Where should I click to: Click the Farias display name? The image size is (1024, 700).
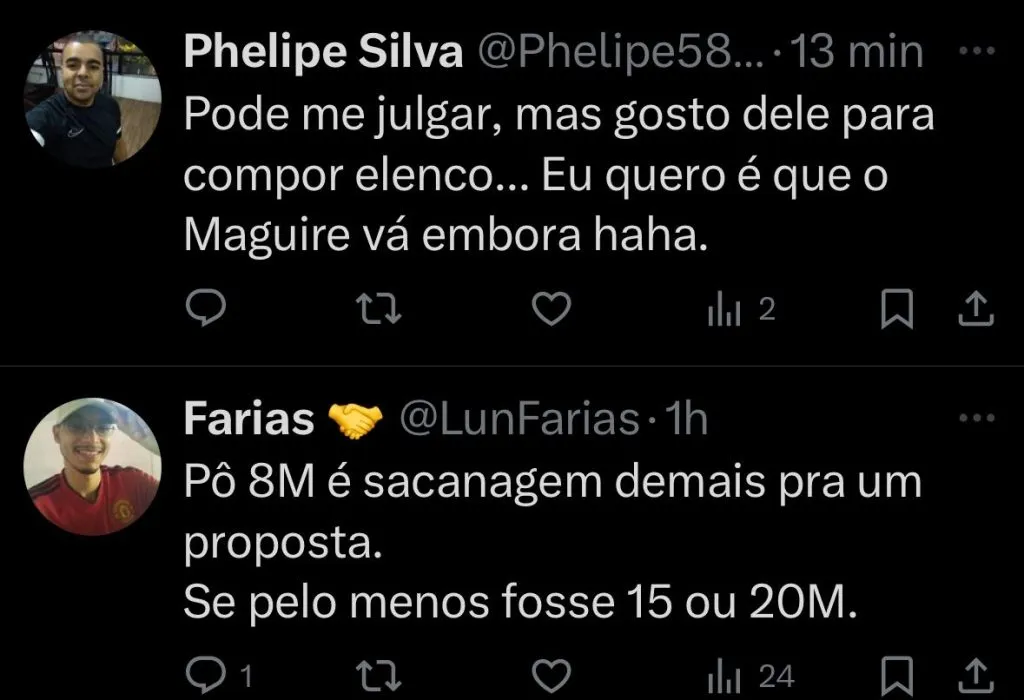[249, 421]
